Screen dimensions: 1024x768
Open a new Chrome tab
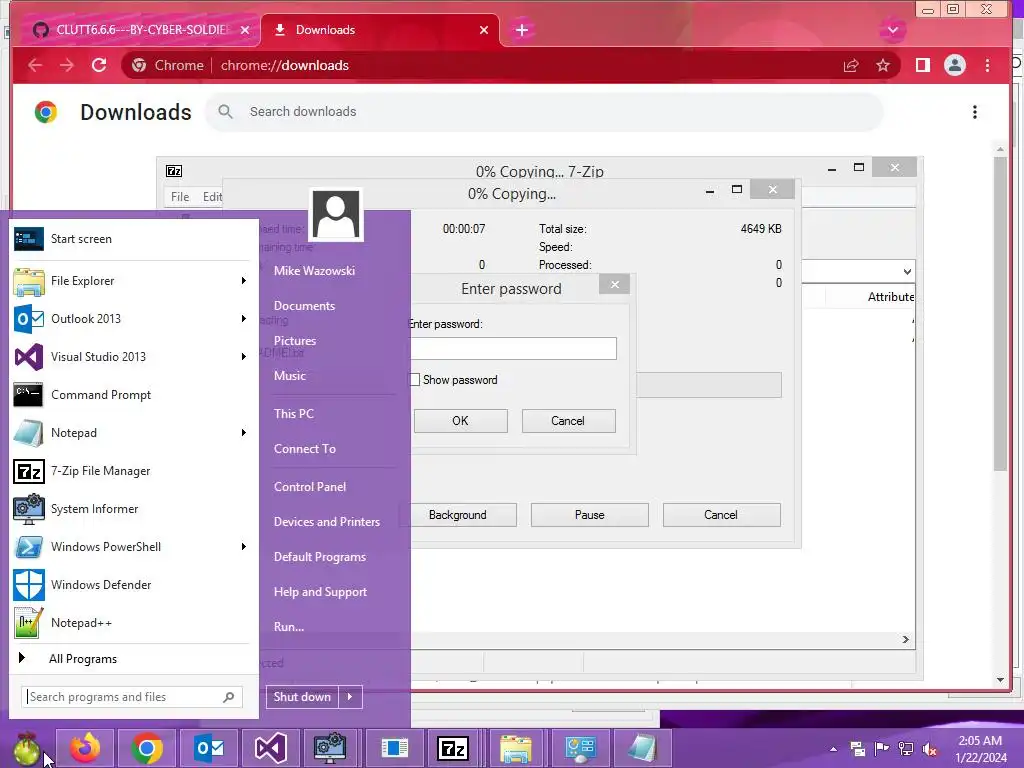tap(522, 30)
